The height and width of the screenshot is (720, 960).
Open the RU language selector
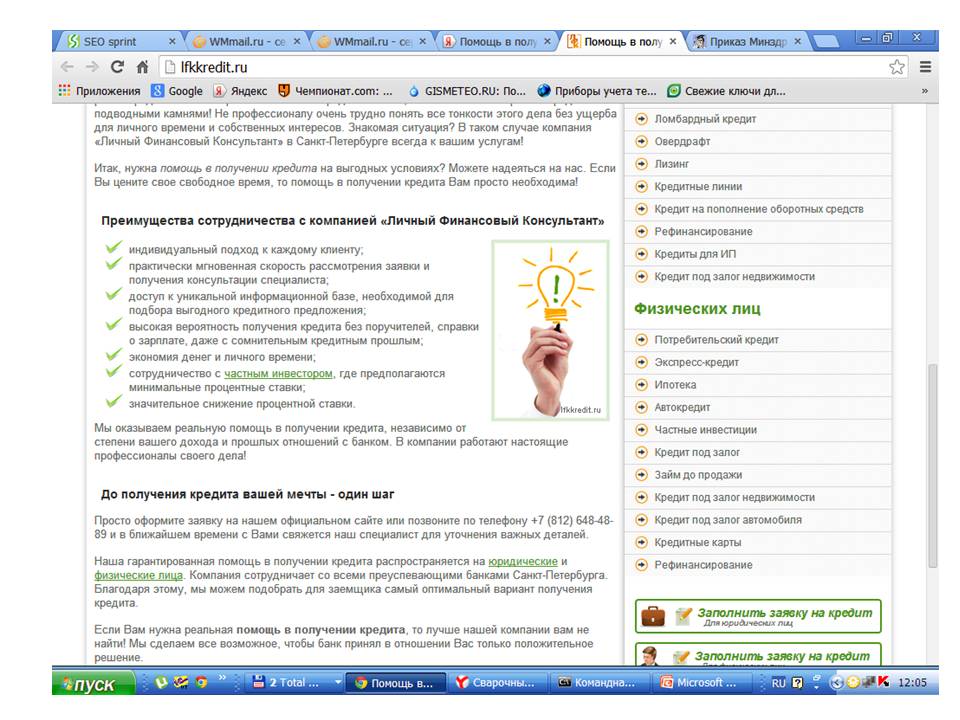[778, 683]
